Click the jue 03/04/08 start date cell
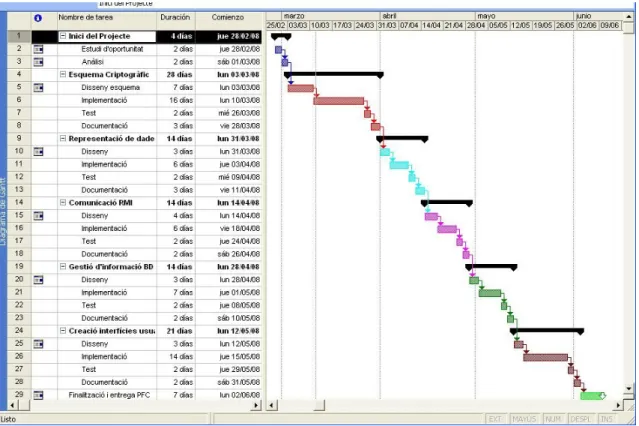Image resolution: width=639 pixels, height=426 pixels. pos(229,164)
